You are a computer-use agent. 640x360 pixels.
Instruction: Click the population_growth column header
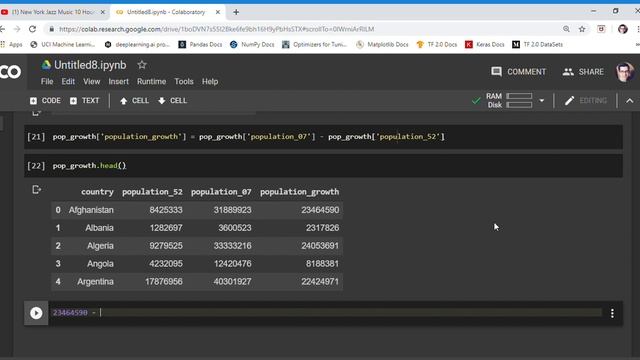point(300,192)
